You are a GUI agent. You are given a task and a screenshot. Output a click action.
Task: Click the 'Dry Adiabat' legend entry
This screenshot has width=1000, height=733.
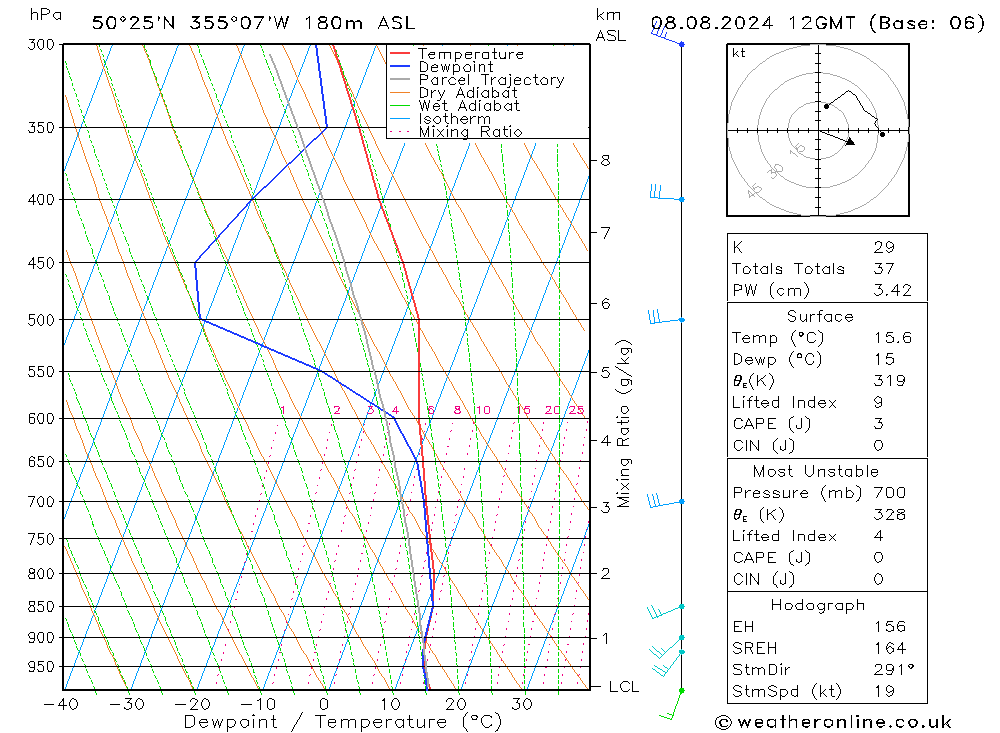click(x=468, y=93)
